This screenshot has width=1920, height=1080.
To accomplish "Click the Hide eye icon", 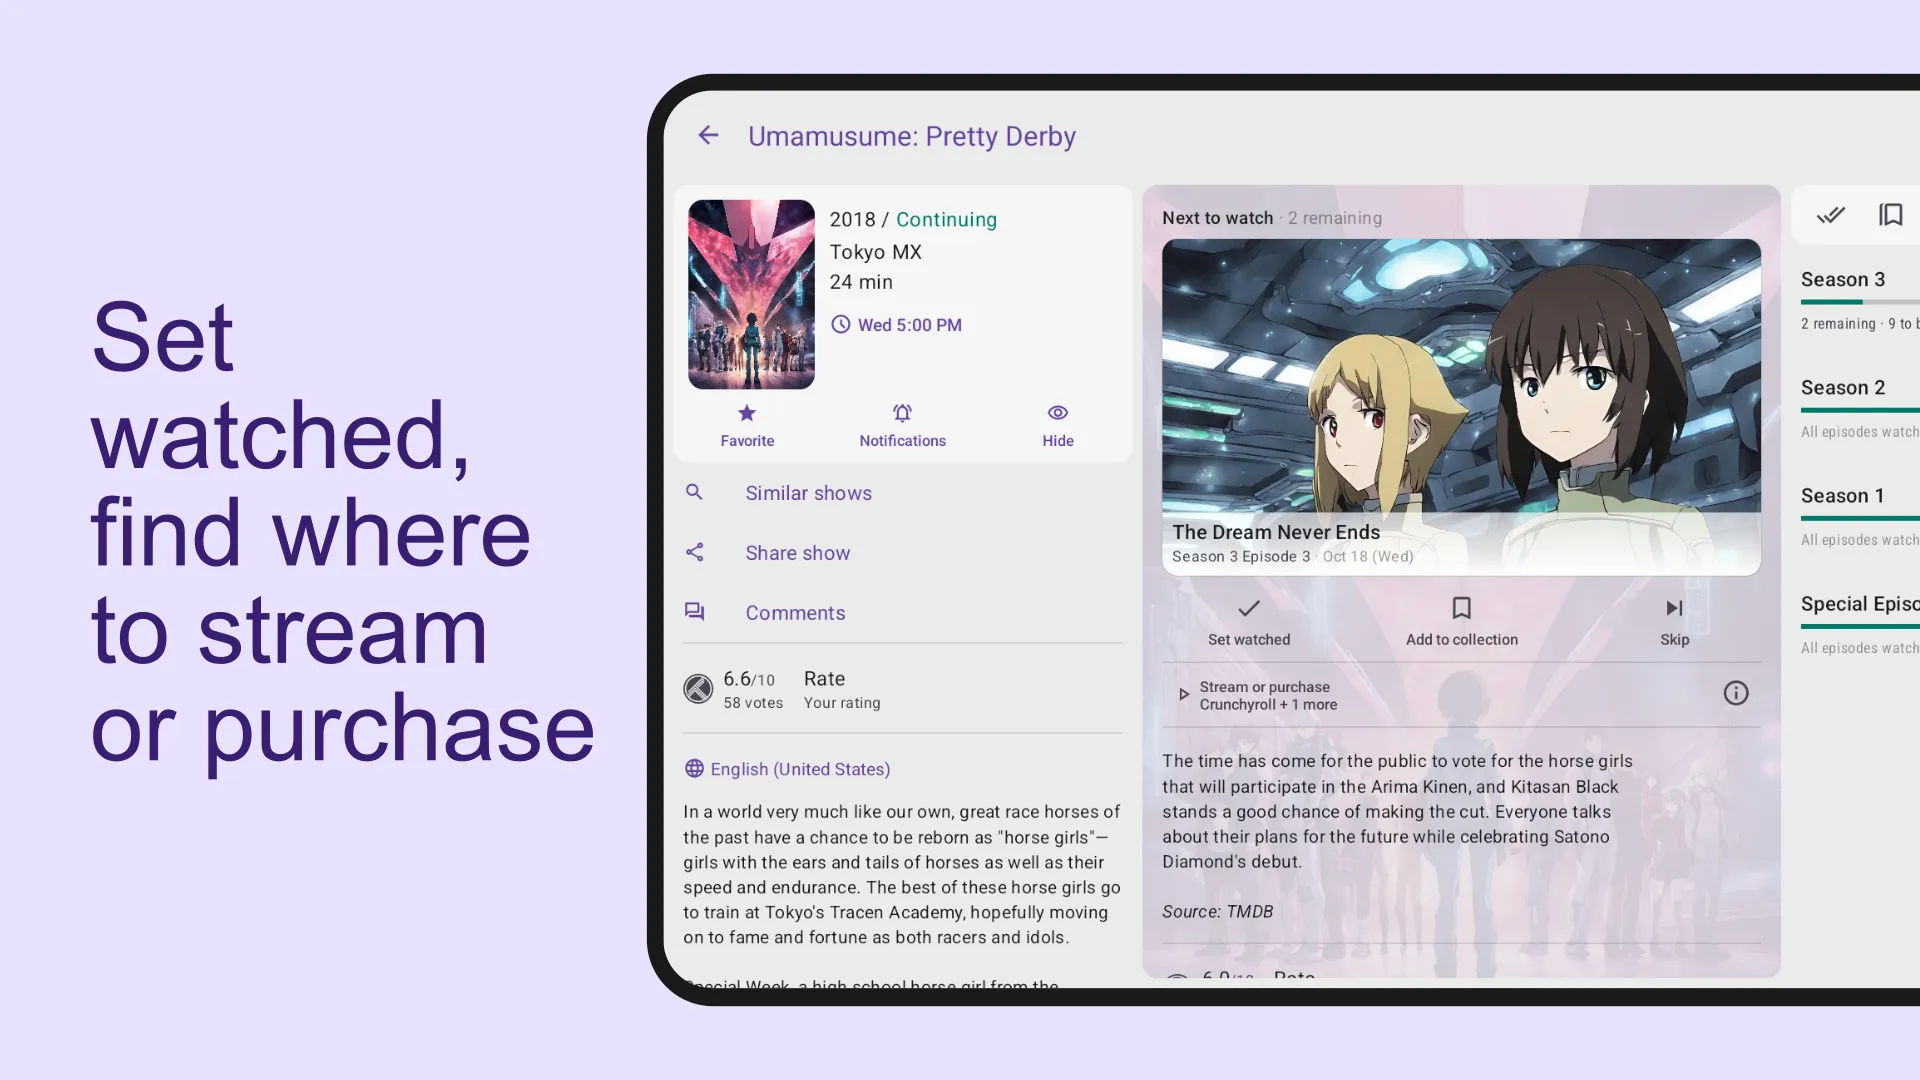I will (1058, 411).
